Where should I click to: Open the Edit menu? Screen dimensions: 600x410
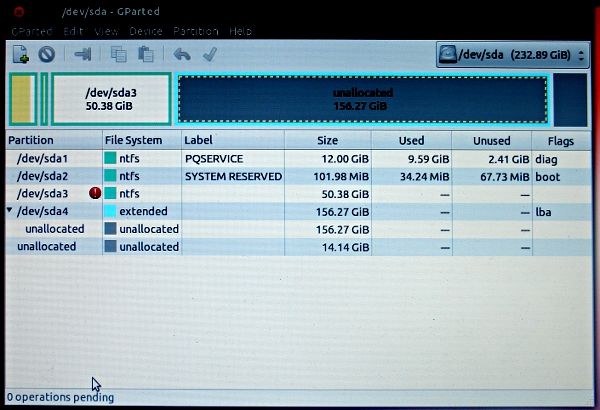pyautogui.click(x=73, y=31)
